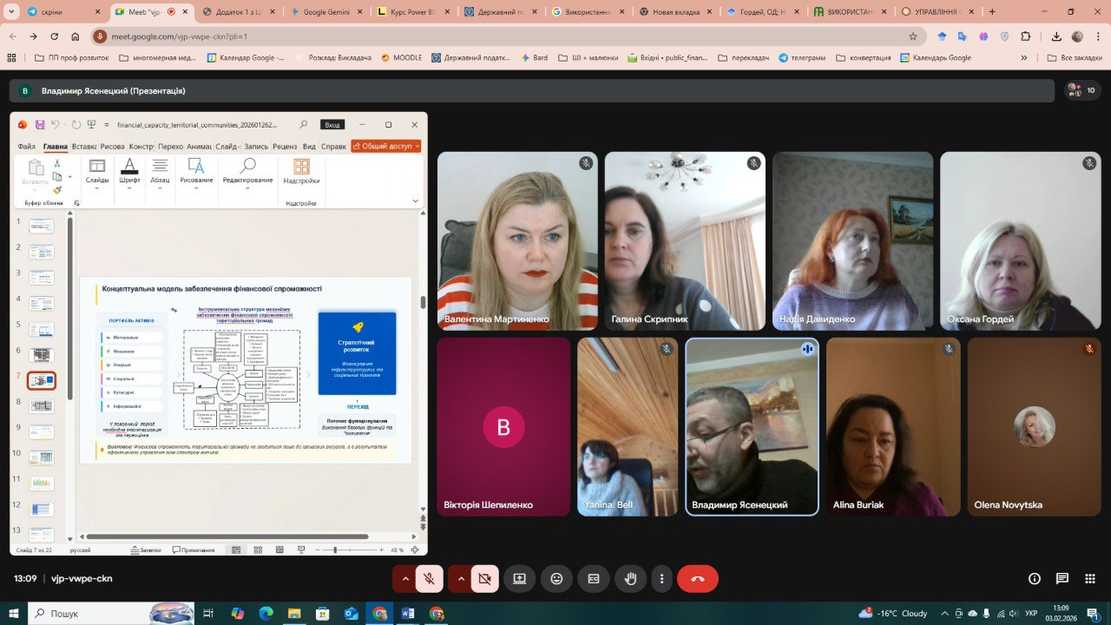
Task: Turn on closed captions
Action: pyautogui.click(x=593, y=578)
